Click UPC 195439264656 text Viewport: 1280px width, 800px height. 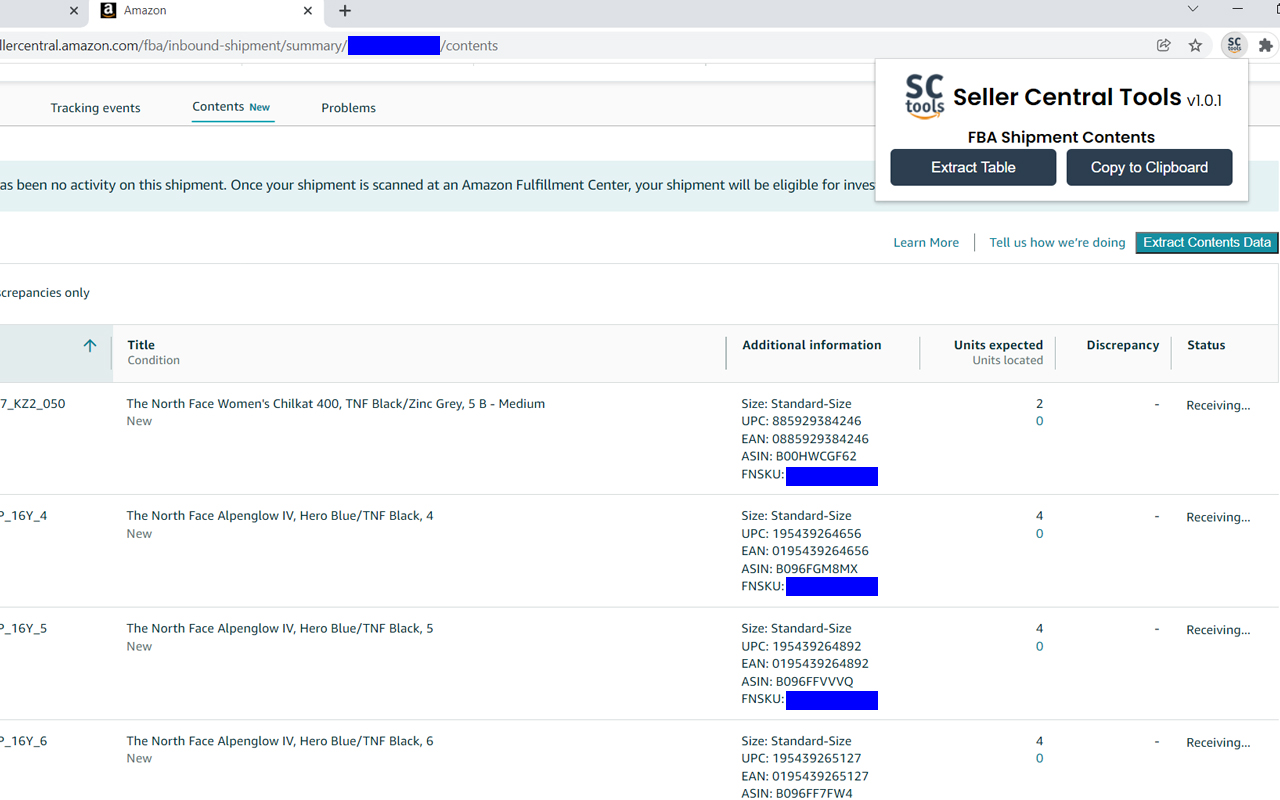pyautogui.click(x=801, y=534)
